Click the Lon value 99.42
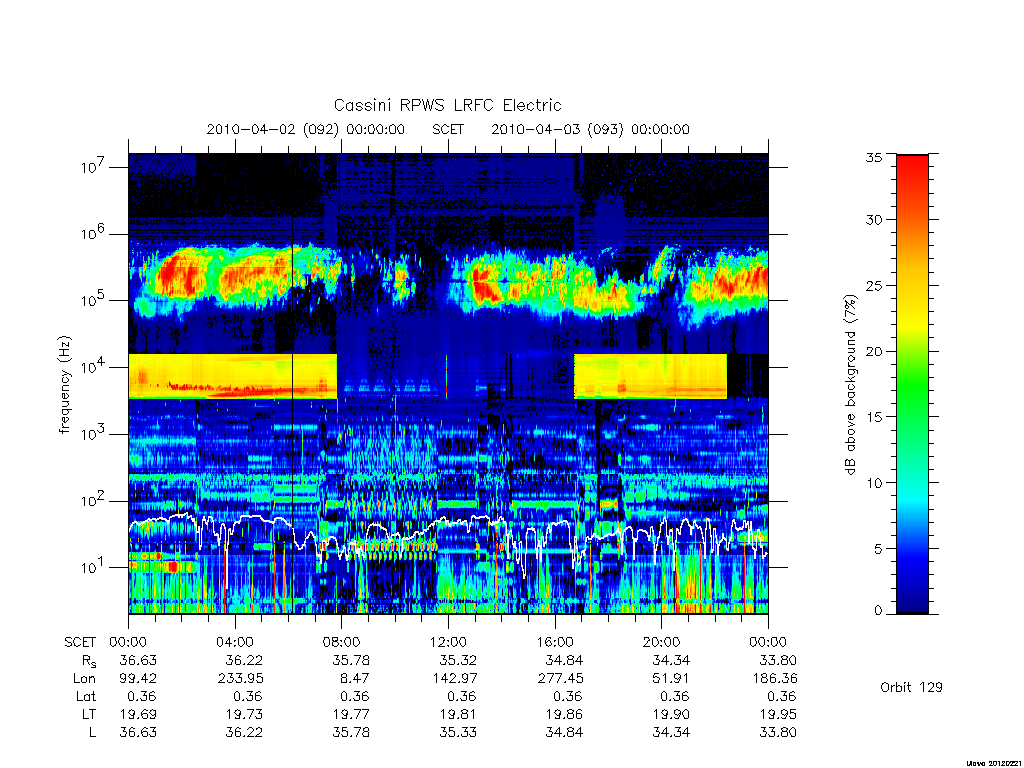The height and width of the screenshot is (768, 1024). tap(138, 679)
